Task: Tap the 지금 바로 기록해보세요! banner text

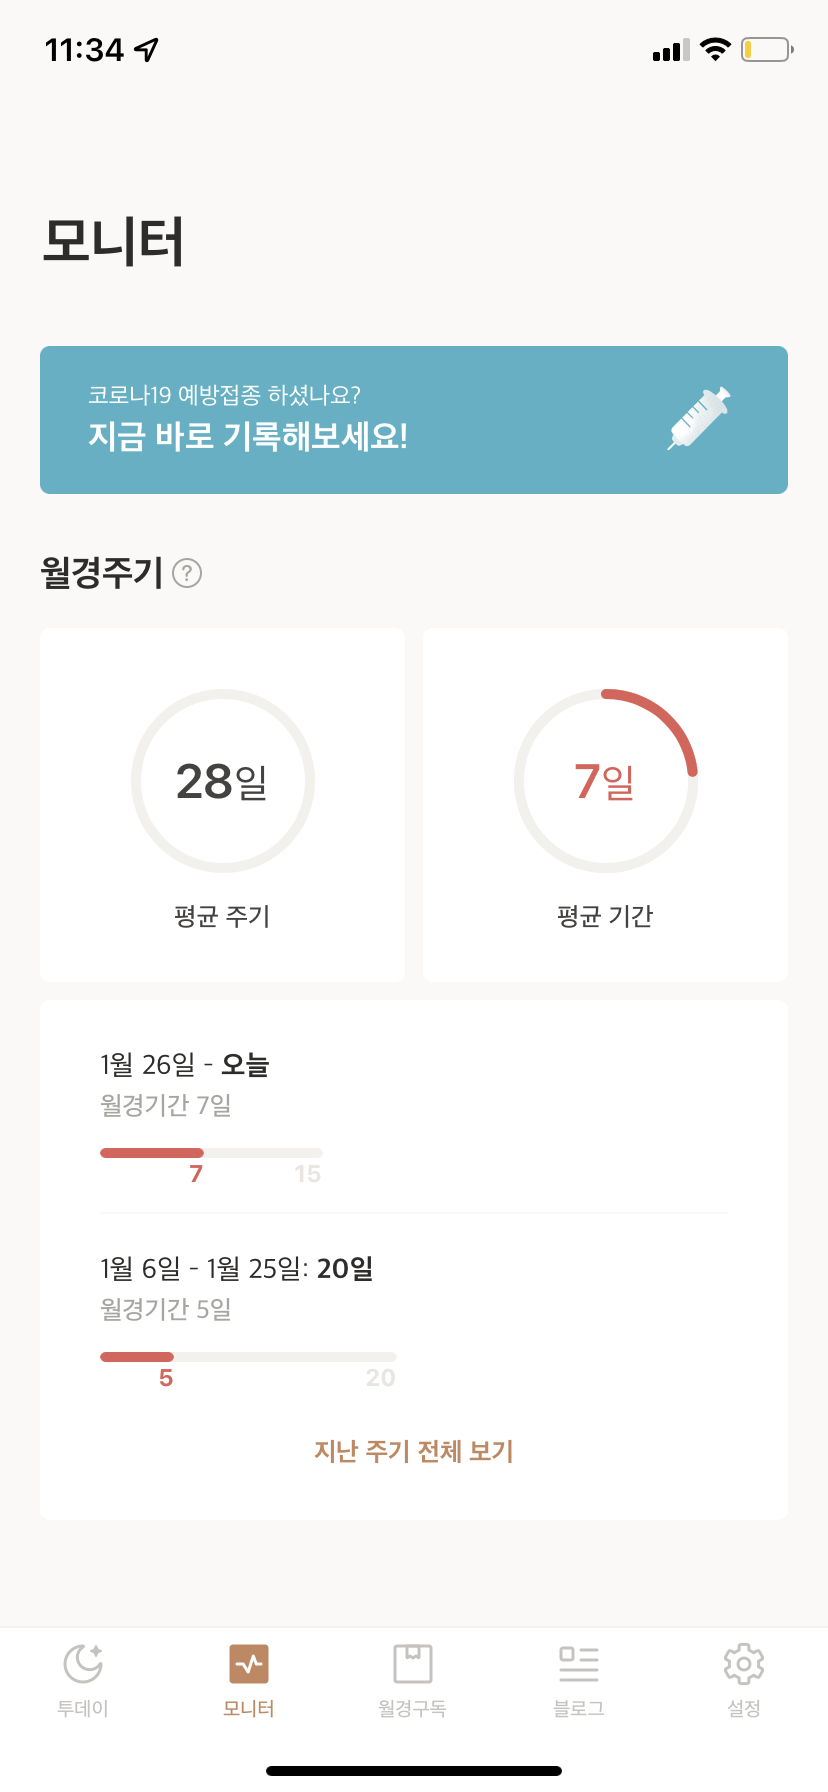Action: (x=248, y=436)
